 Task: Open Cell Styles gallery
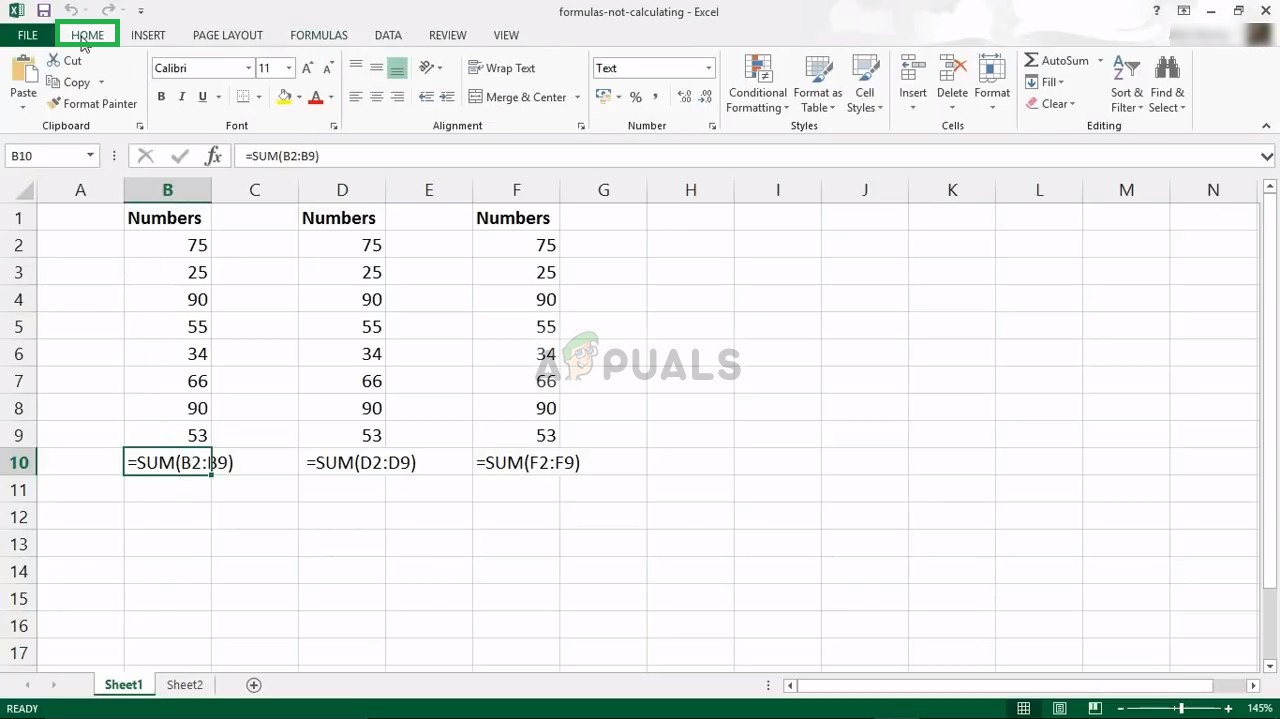coord(865,84)
